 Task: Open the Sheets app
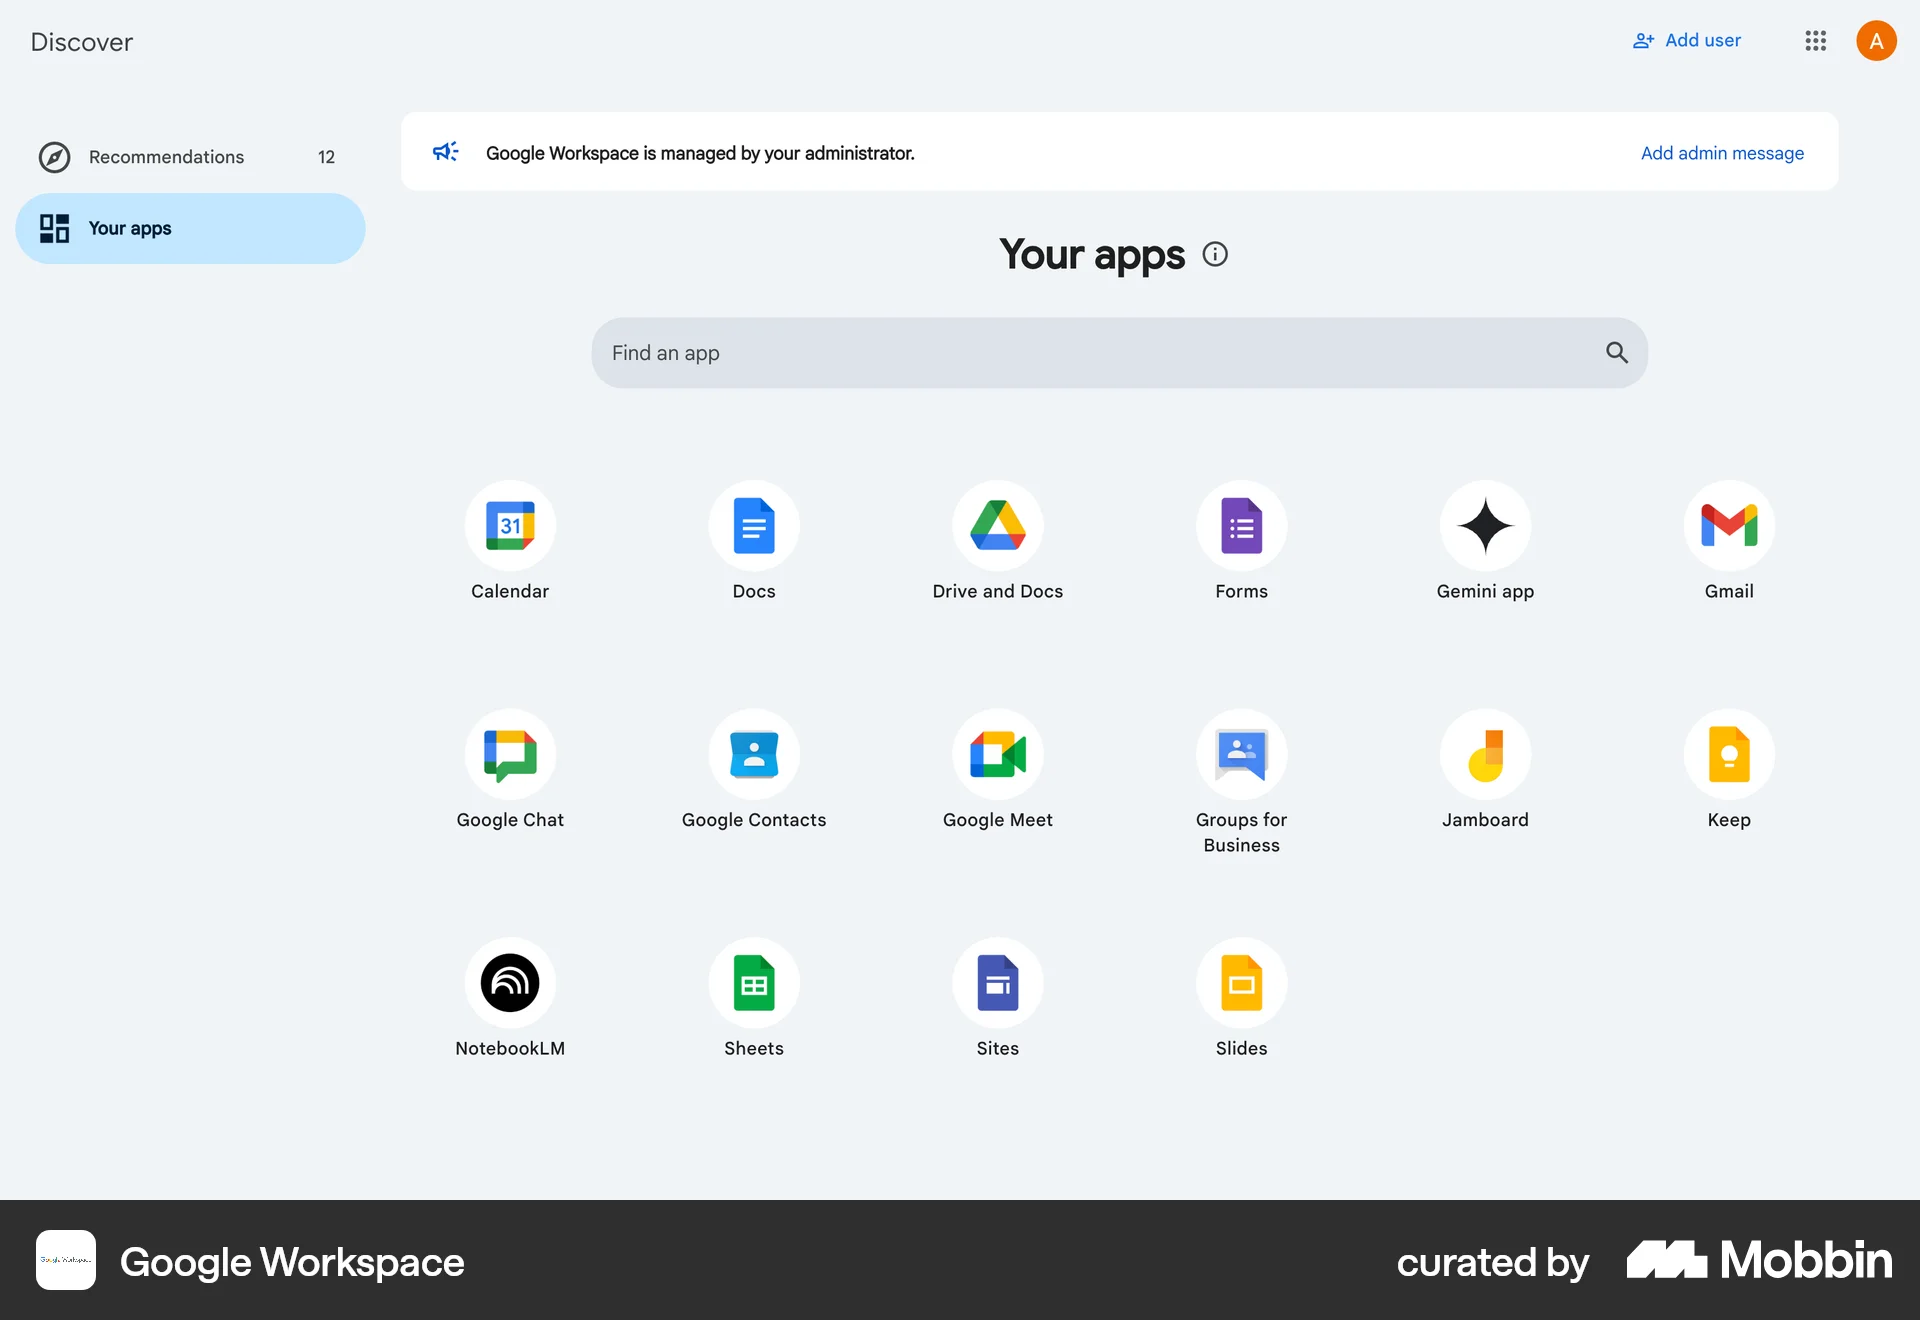(753, 983)
